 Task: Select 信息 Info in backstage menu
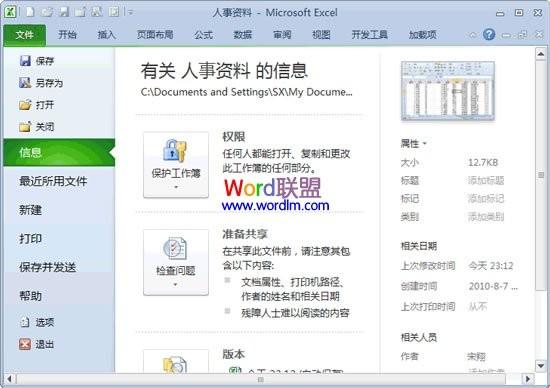click(x=59, y=152)
